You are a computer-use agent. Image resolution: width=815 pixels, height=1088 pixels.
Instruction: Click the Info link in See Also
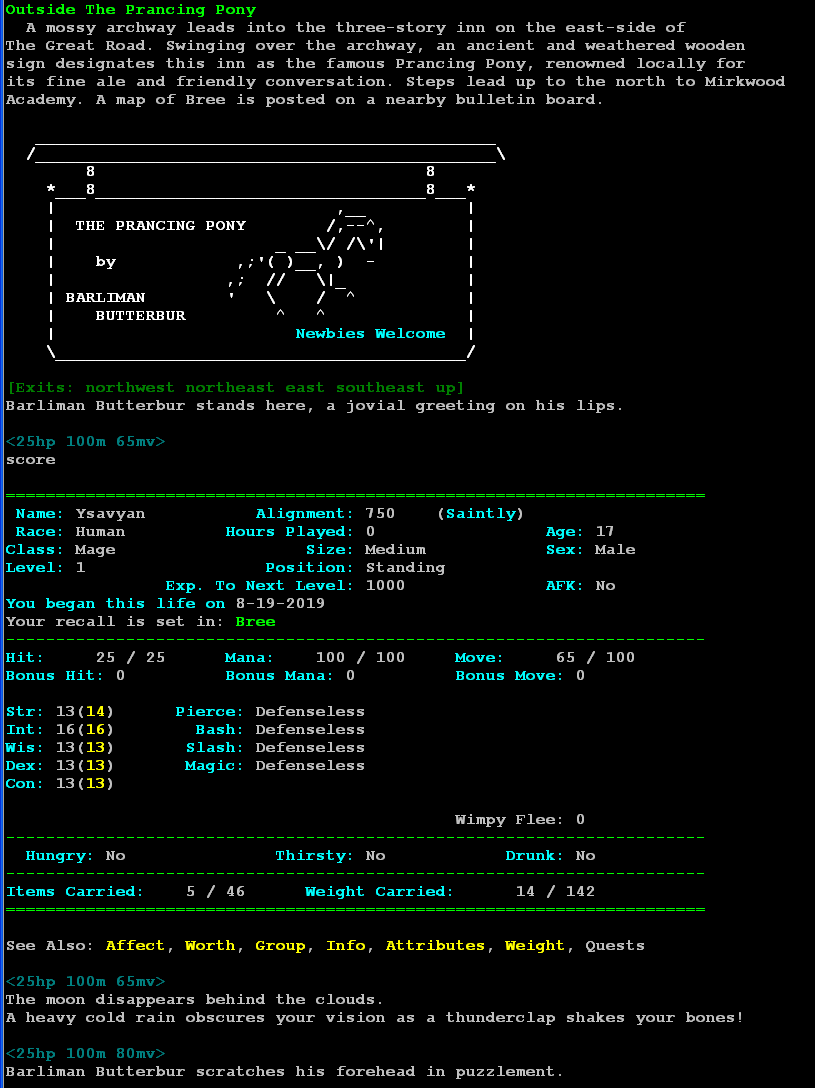tap(345, 946)
